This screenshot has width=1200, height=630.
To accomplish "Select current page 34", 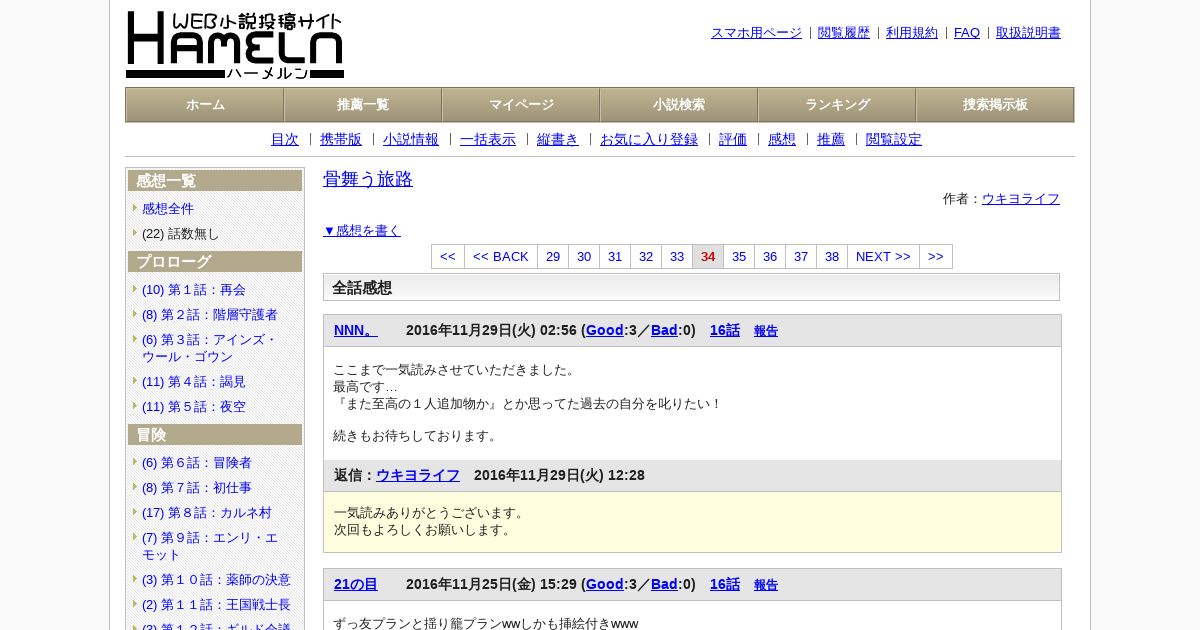I will (x=708, y=256).
